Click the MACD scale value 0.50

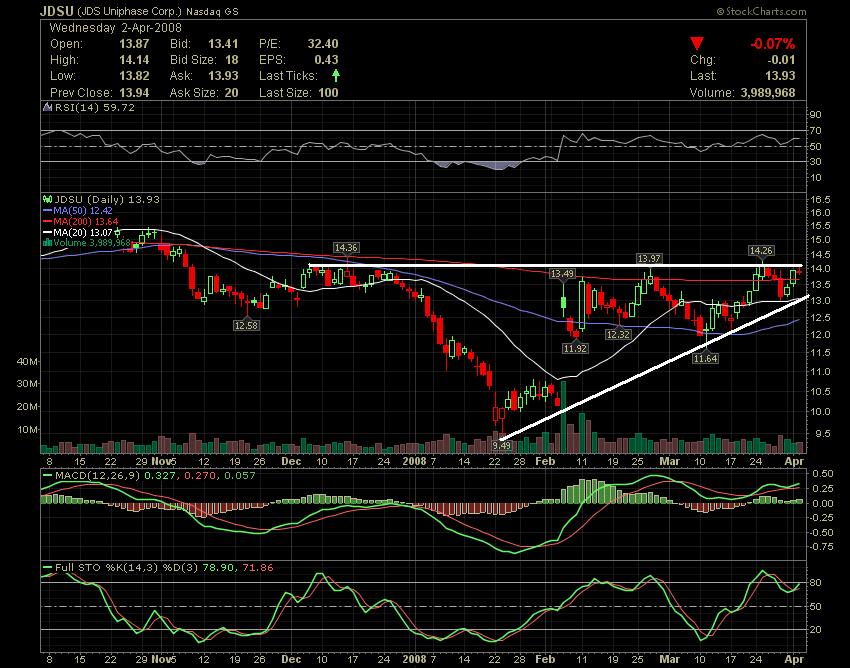[823, 473]
